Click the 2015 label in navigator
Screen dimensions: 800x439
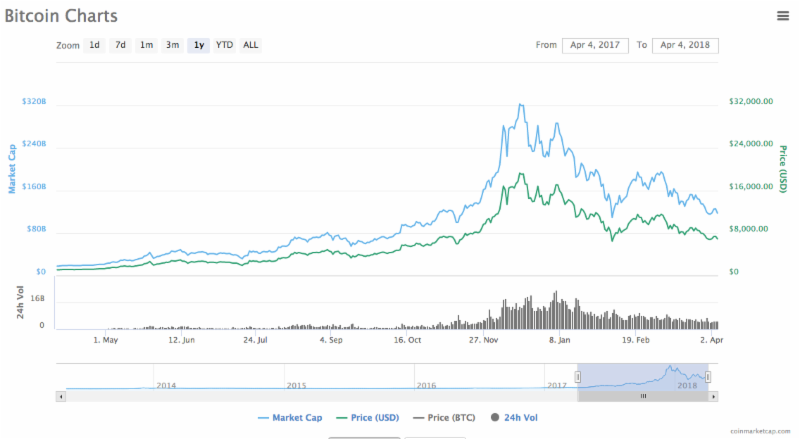pyautogui.click(x=296, y=385)
